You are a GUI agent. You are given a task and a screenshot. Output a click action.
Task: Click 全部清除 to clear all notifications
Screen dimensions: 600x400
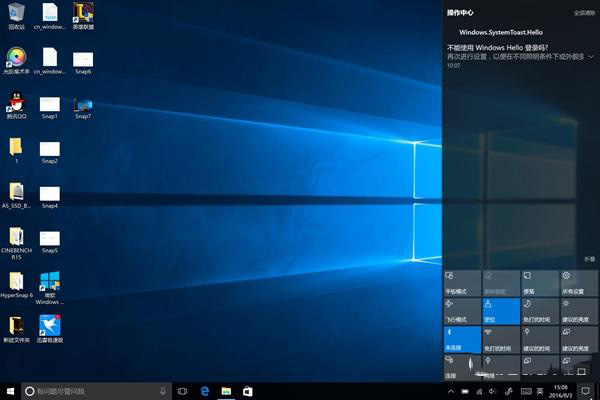click(x=584, y=13)
